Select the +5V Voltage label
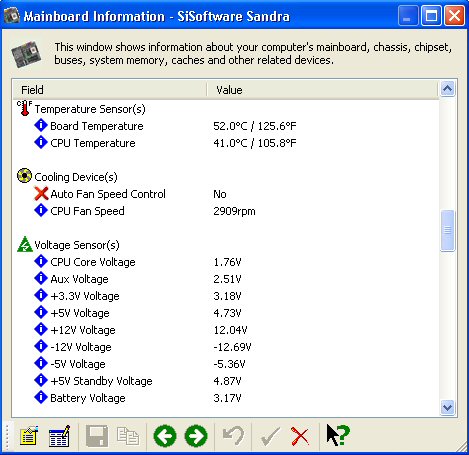The height and width of the screenshot is (455, 469). point(80,313)
